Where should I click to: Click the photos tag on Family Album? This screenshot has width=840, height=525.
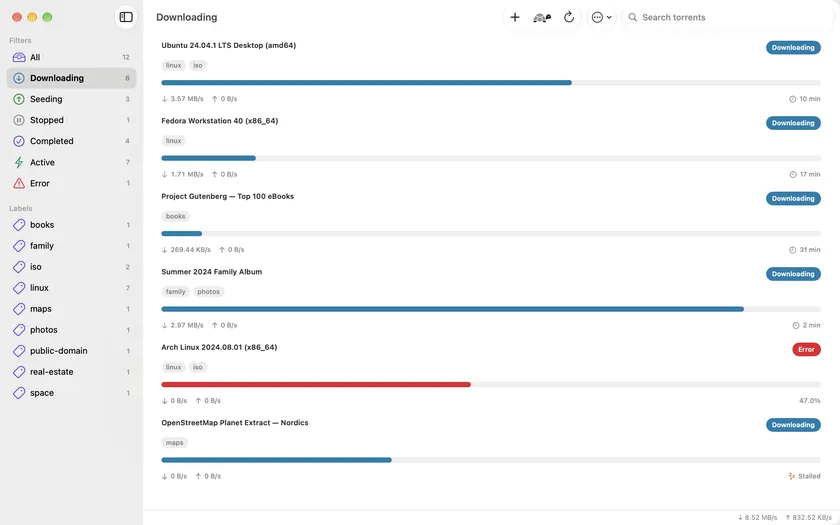[x=208, y=292]
